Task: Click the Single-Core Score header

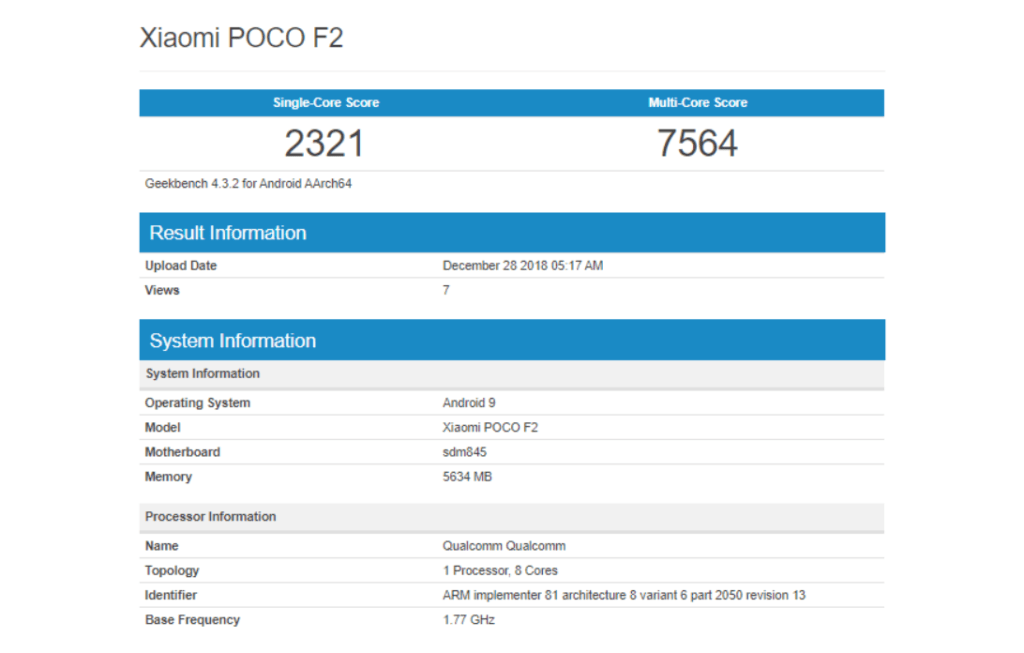Action: coord(326,103)
